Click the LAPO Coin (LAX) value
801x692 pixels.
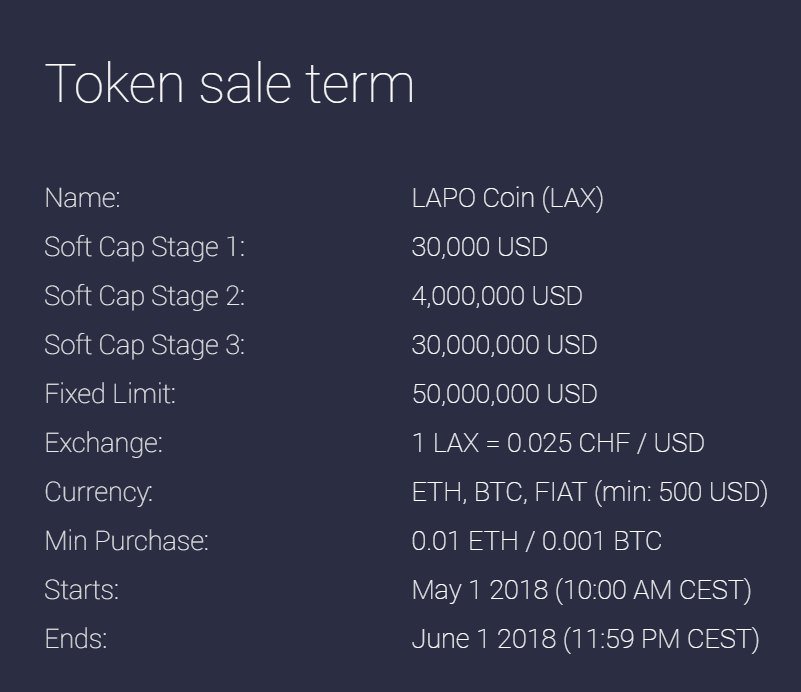click(x=508, y=198)
